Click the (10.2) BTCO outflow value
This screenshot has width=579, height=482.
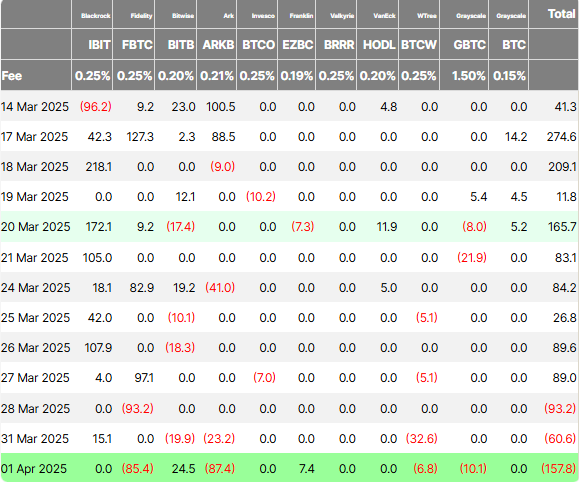point(261,196)
